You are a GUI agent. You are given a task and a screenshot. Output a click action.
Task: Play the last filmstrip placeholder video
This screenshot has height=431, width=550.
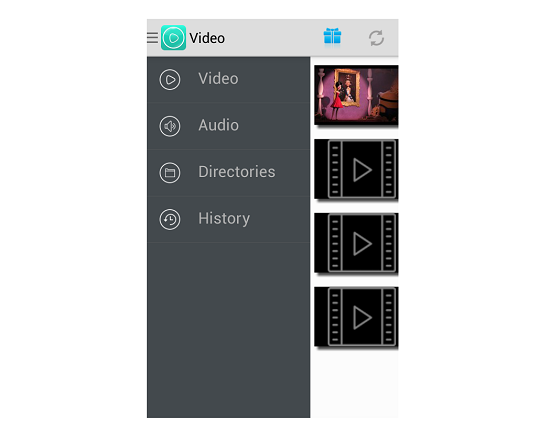(x=356, y=317)
